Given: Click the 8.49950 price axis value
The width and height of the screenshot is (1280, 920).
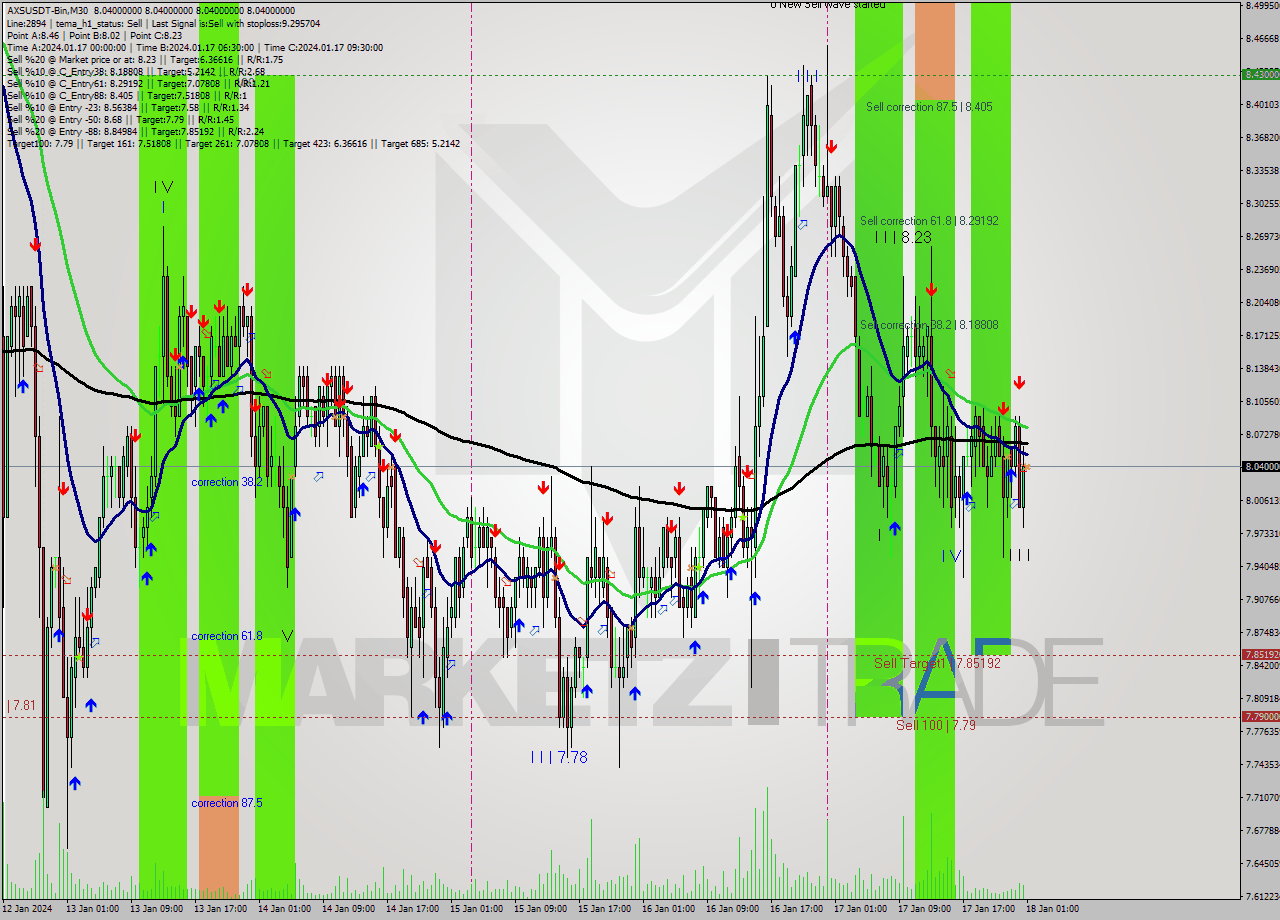Looking at the screenshot, I should click(x=1261, y=5).
